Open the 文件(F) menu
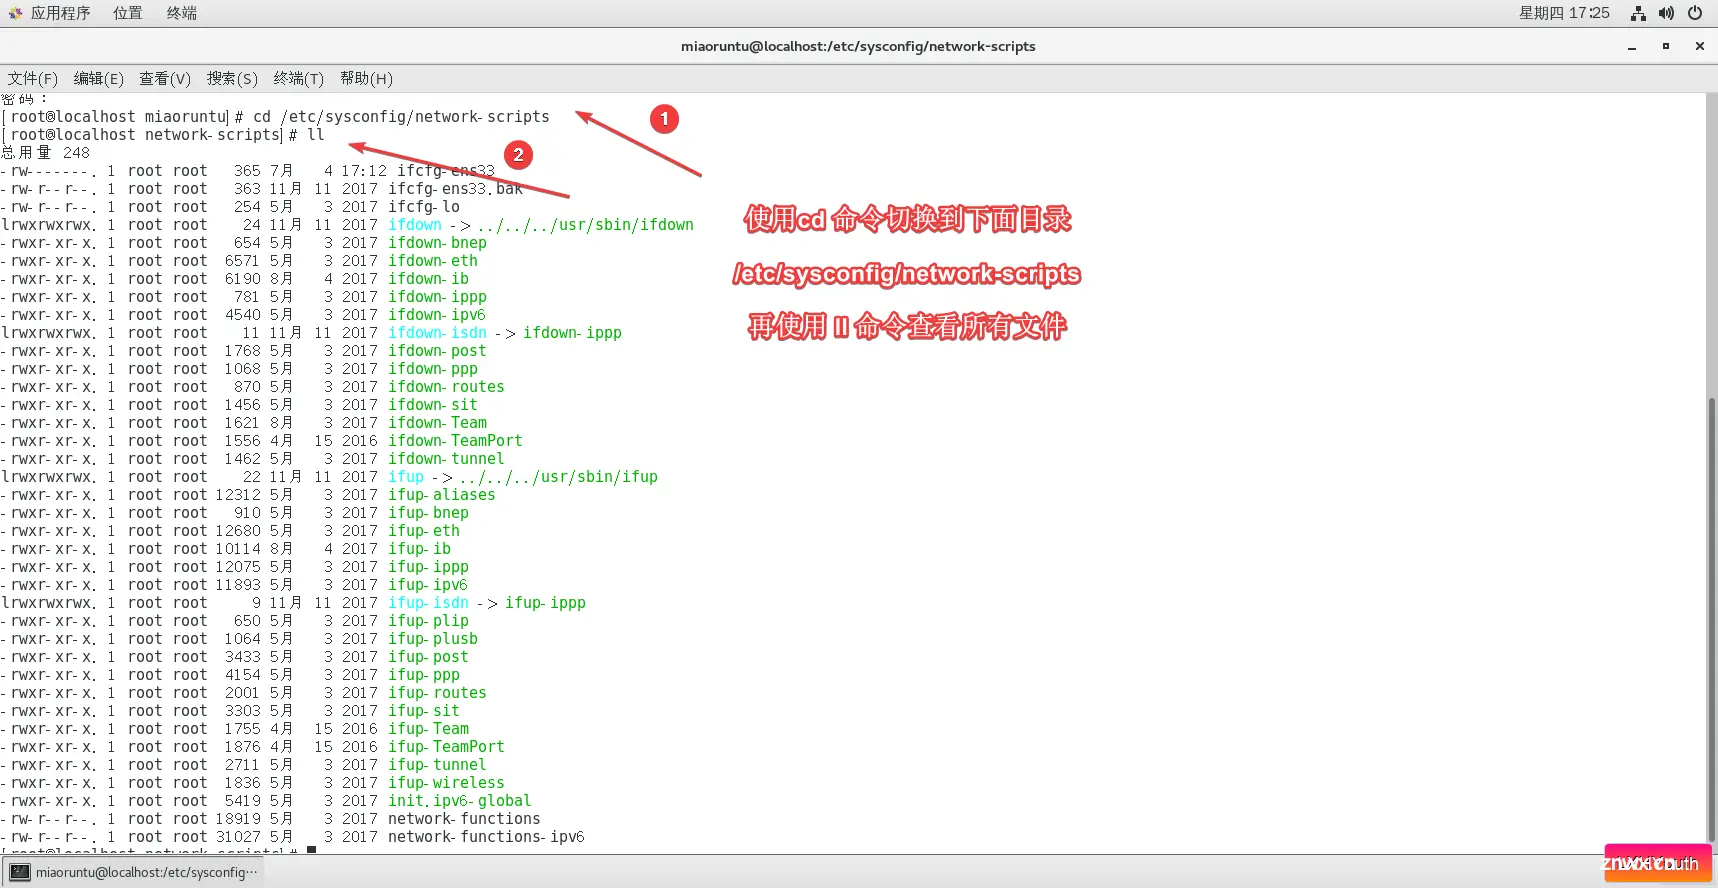This screenshot has width=1718, height=888. (32, 79)
